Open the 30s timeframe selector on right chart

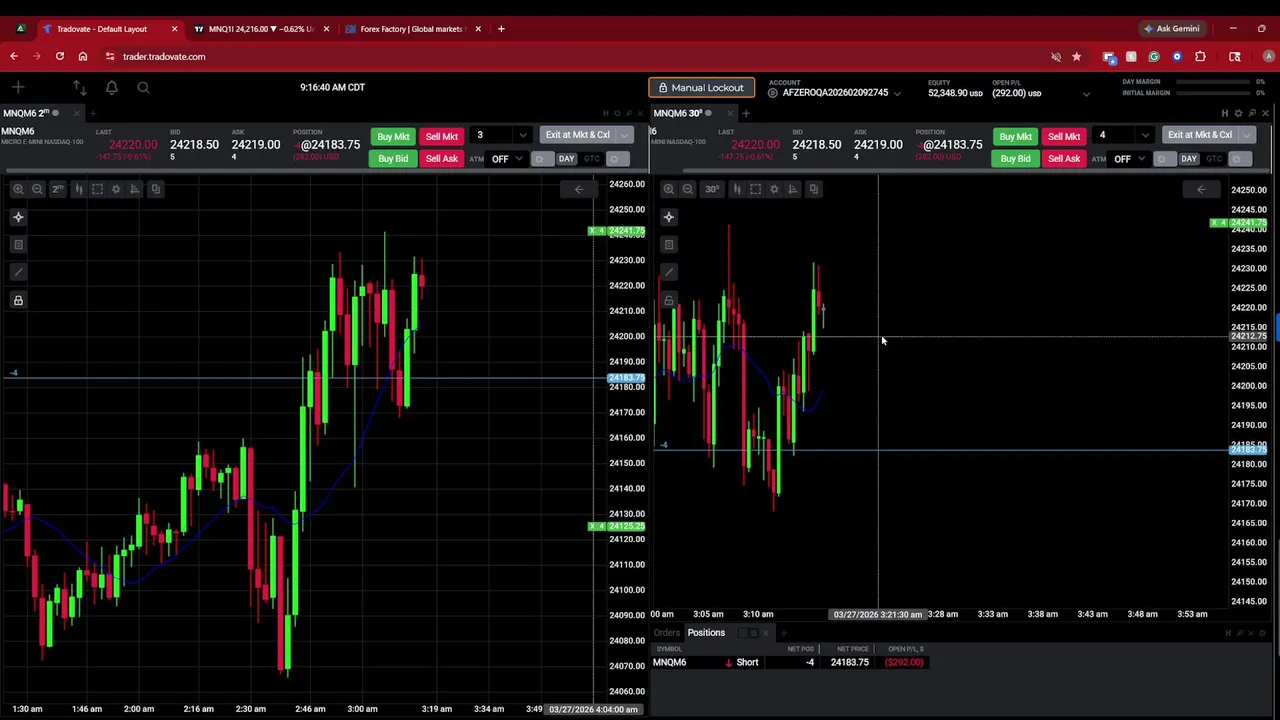tap(711, 189)
